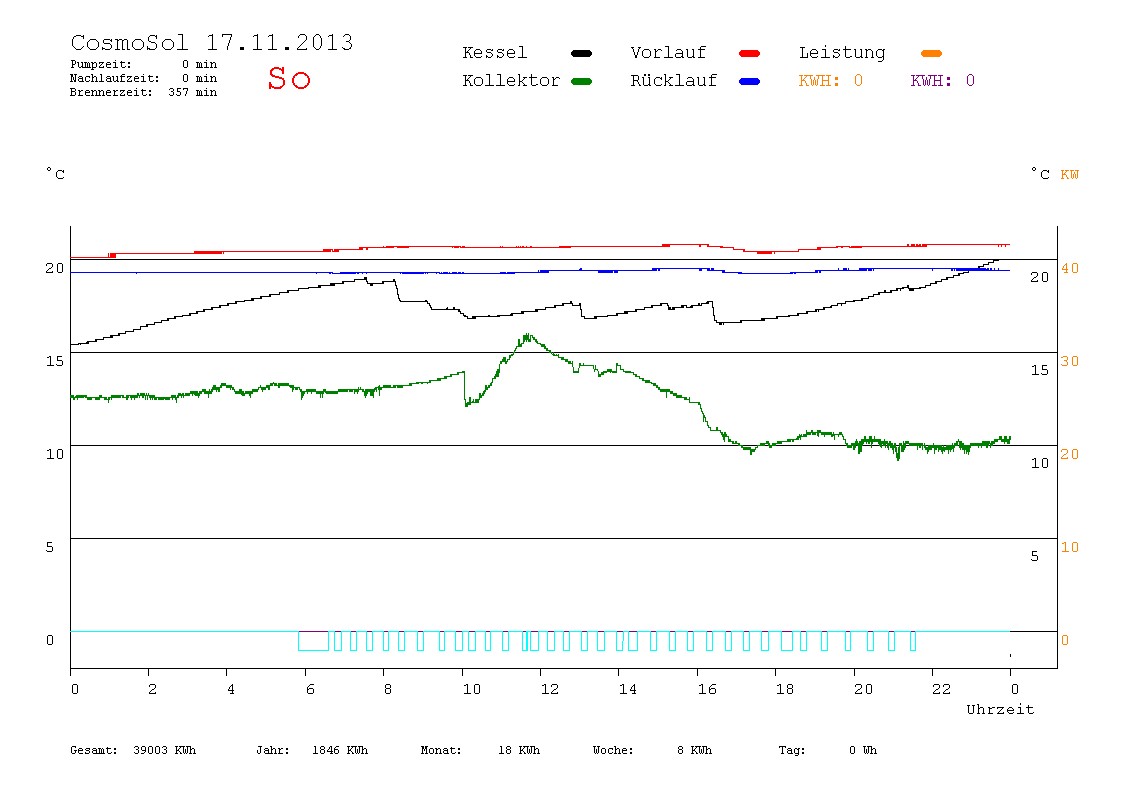This screenshot has height=812, width=1148.
Task: Click the orange KWH: 0 value
Action: 831,81
